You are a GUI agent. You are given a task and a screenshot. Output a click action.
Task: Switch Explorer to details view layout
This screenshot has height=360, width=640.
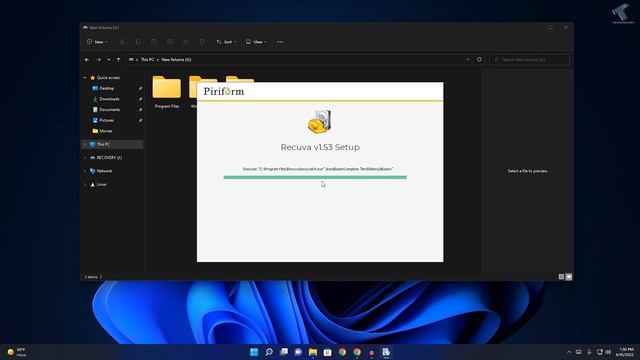561,277
